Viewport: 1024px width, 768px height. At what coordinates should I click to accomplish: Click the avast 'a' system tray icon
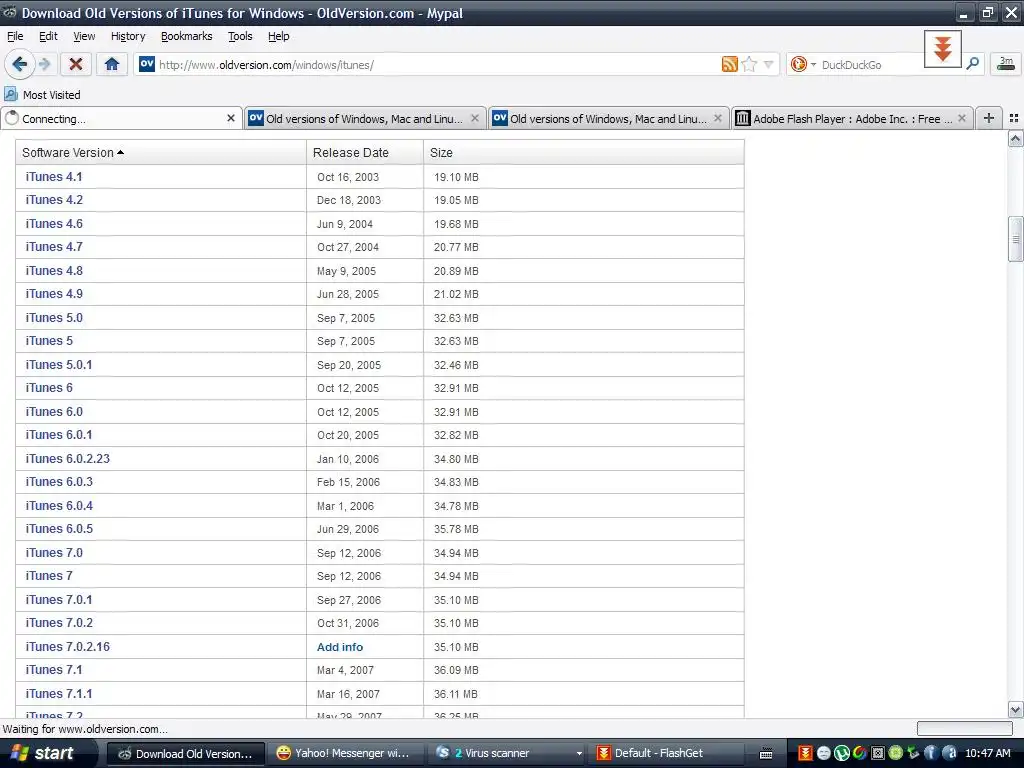tap(949, 753)
